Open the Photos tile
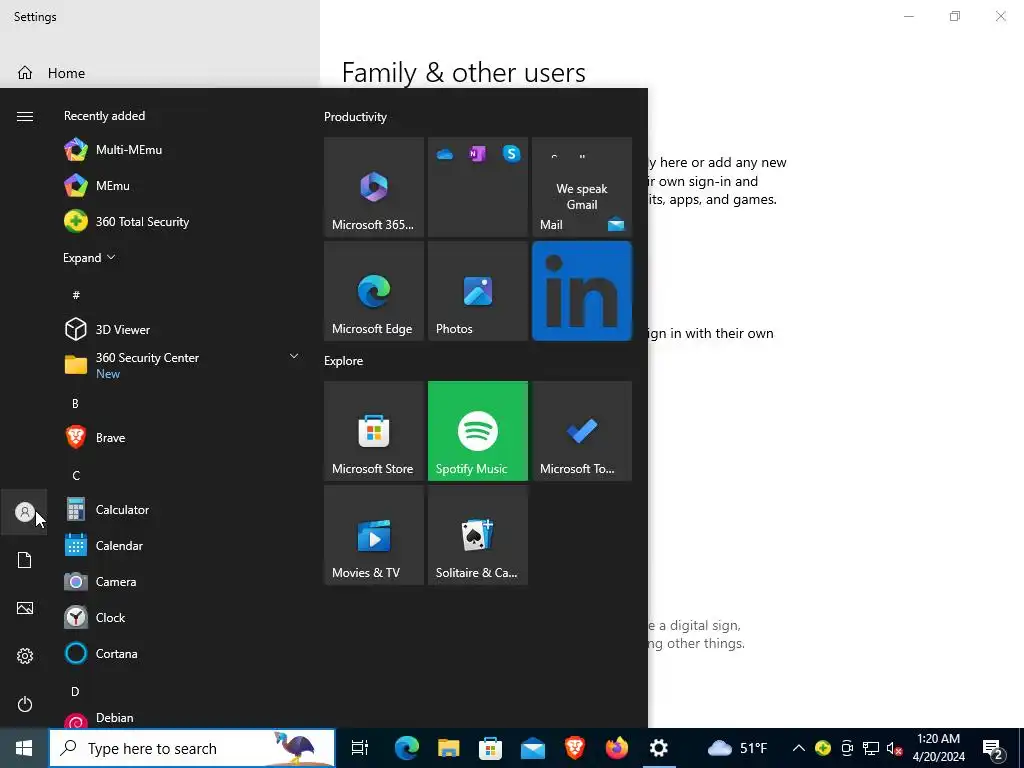Viewport: 1024px width, 768px height. (478, 291)
